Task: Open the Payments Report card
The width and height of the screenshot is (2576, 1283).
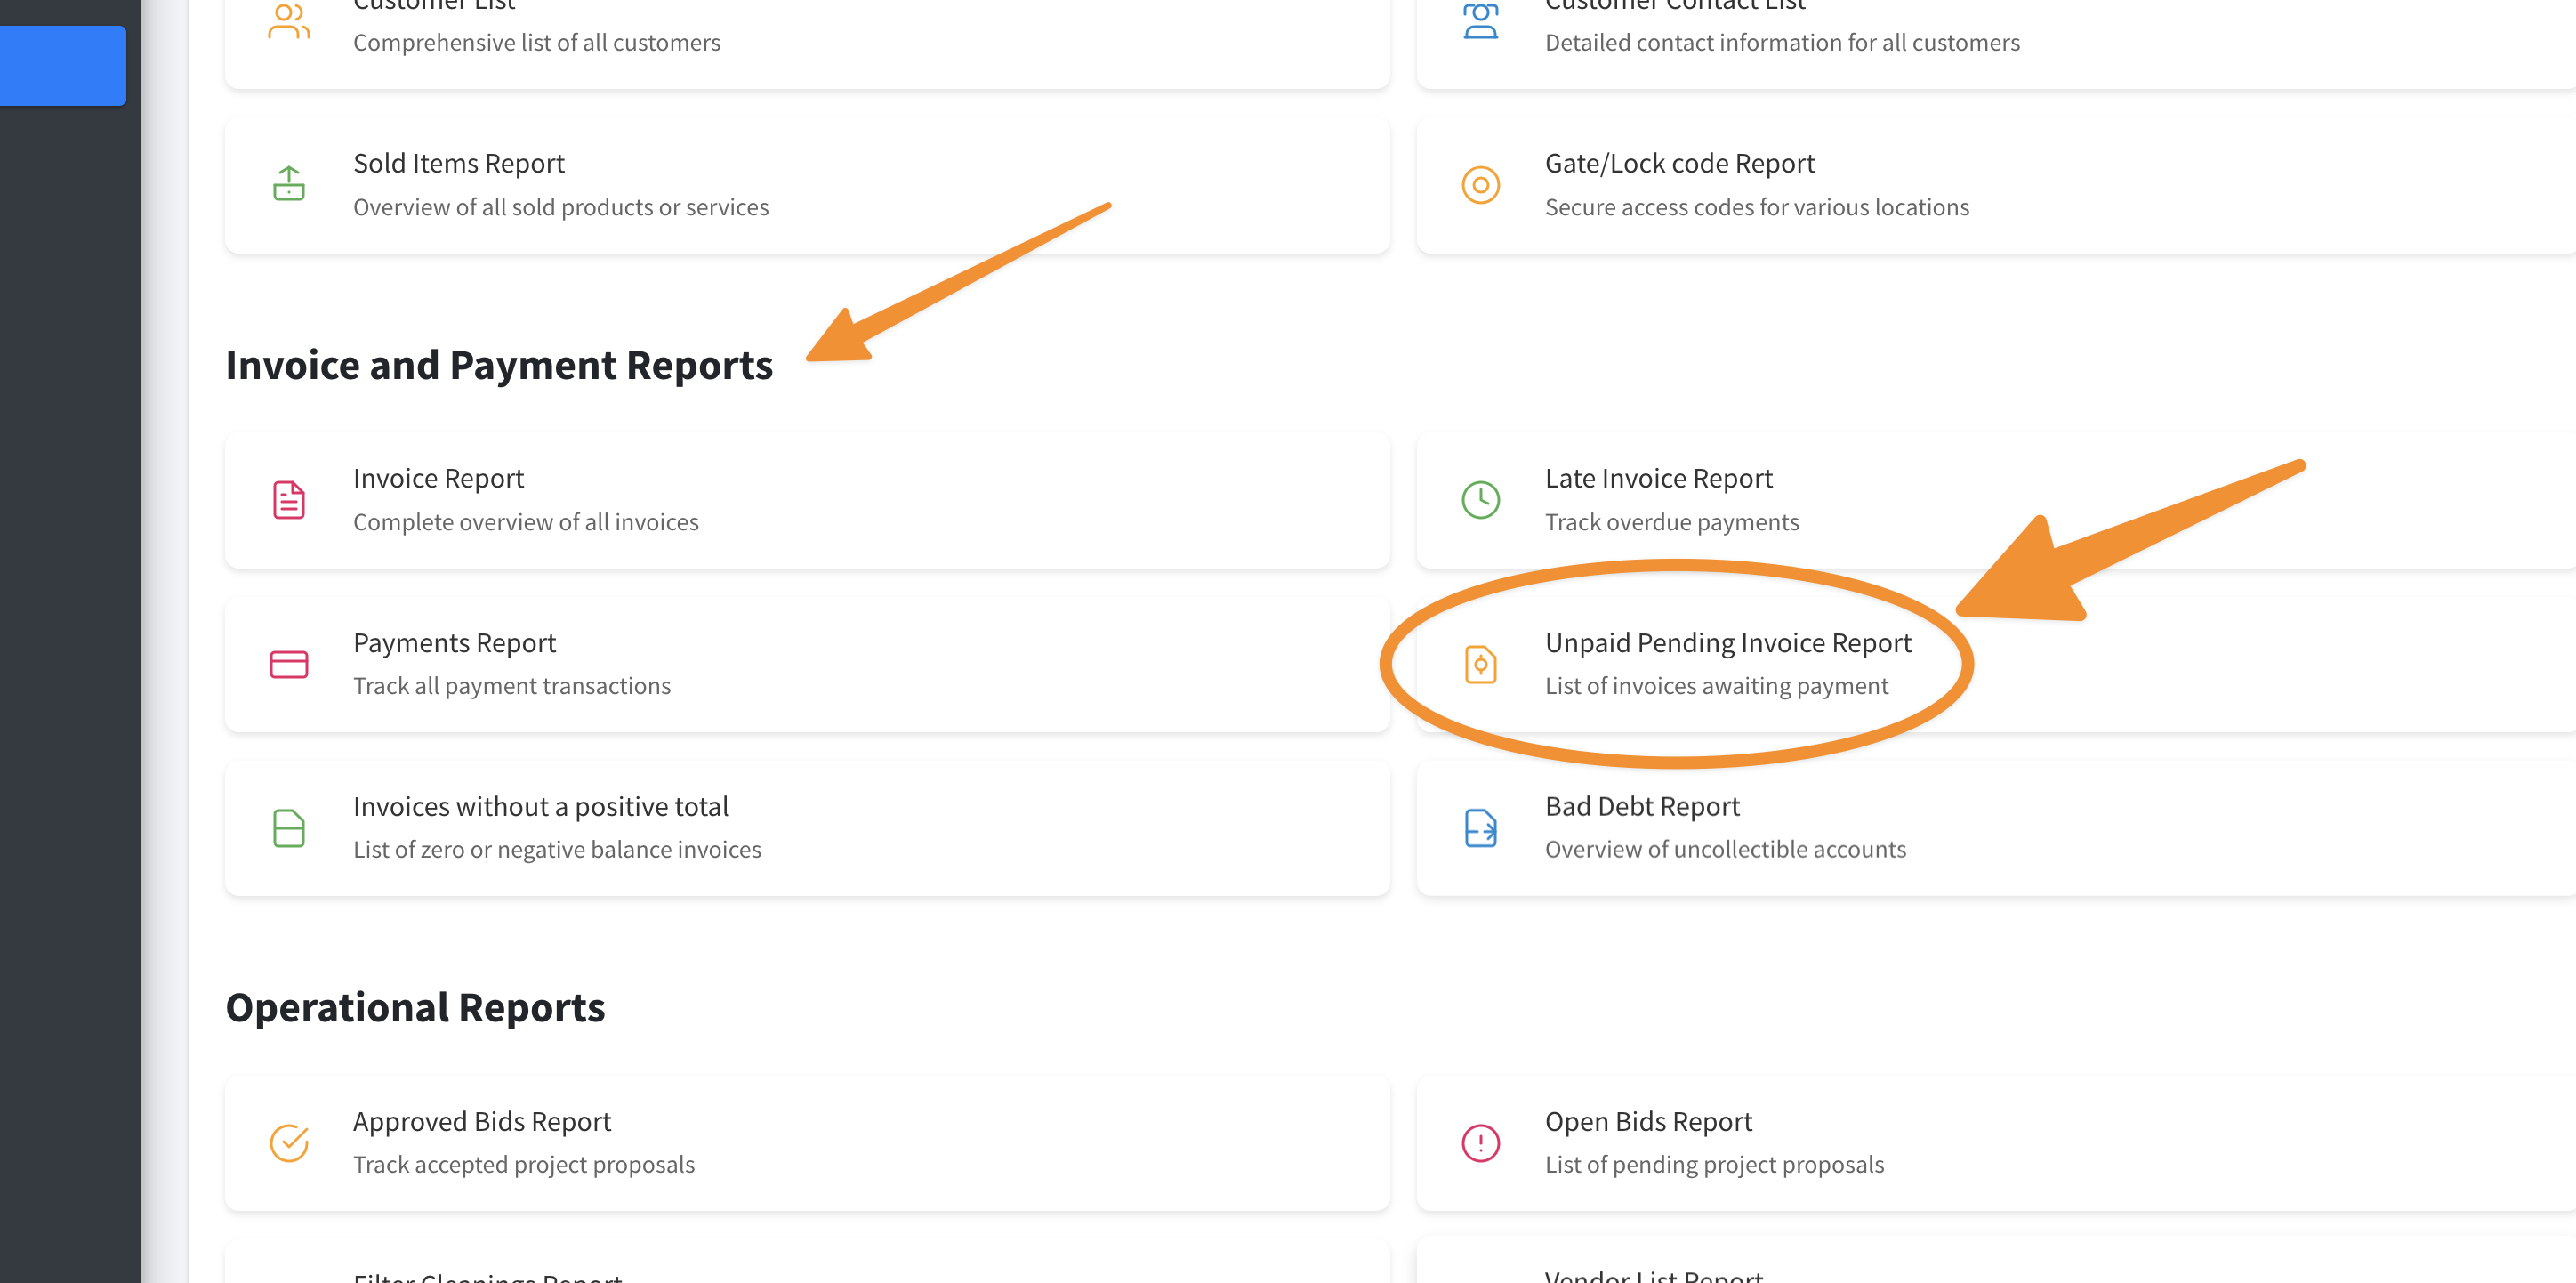Action: (x=454, y=642)
